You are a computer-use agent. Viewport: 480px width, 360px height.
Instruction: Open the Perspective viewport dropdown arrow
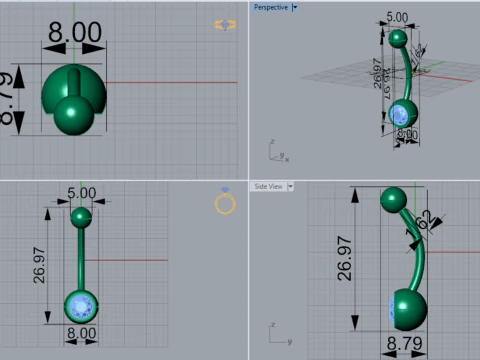click(295, 7)
